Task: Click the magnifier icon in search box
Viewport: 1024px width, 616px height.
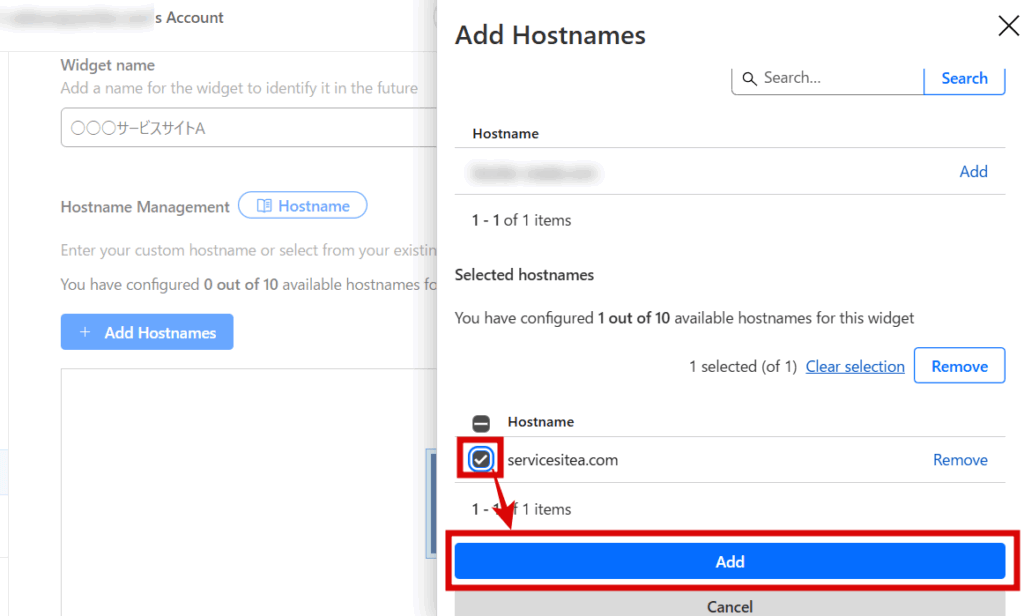Action: click(750, 78)
